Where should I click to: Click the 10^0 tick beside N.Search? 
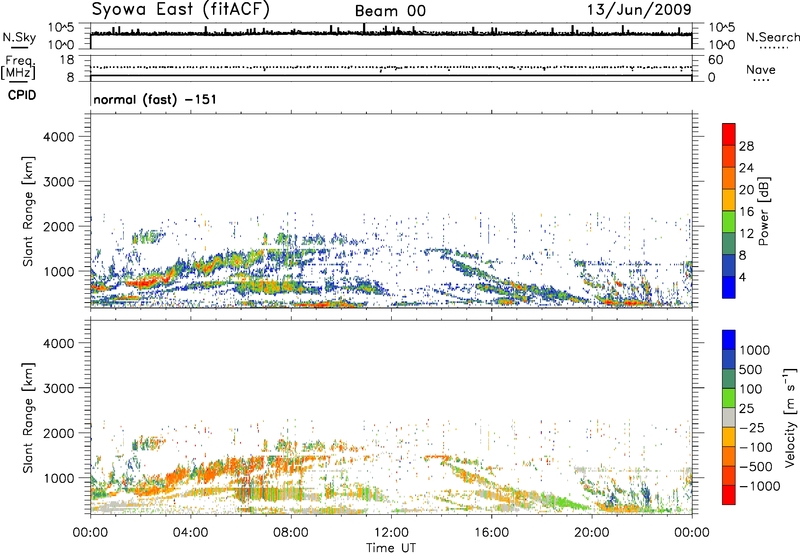pyautogui.click(x=722, y=45)
